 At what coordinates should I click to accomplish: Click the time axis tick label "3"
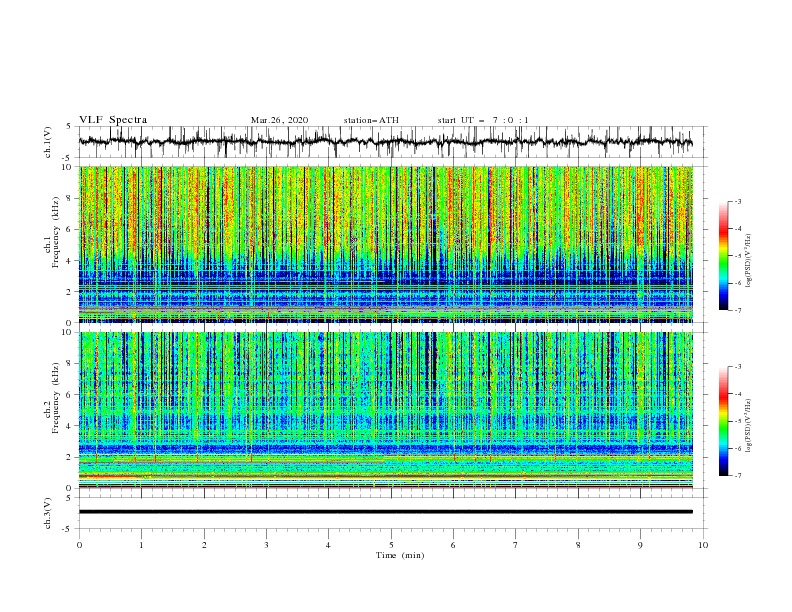pos(266,545)
